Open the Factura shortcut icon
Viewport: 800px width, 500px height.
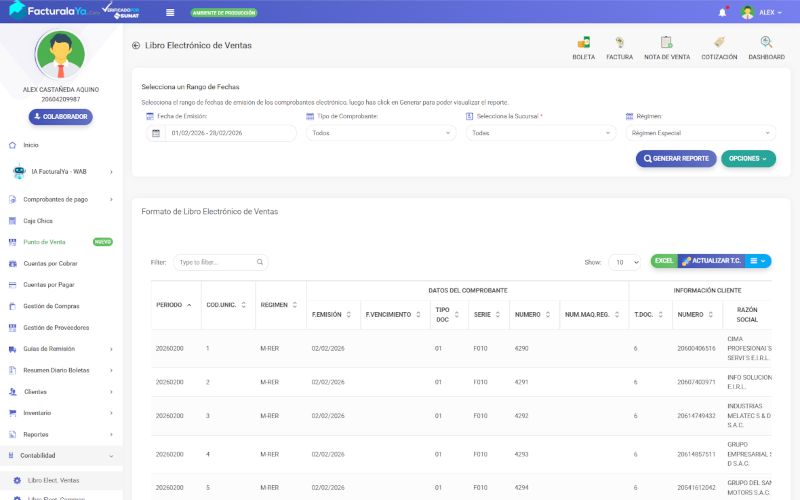pos(619,46)
